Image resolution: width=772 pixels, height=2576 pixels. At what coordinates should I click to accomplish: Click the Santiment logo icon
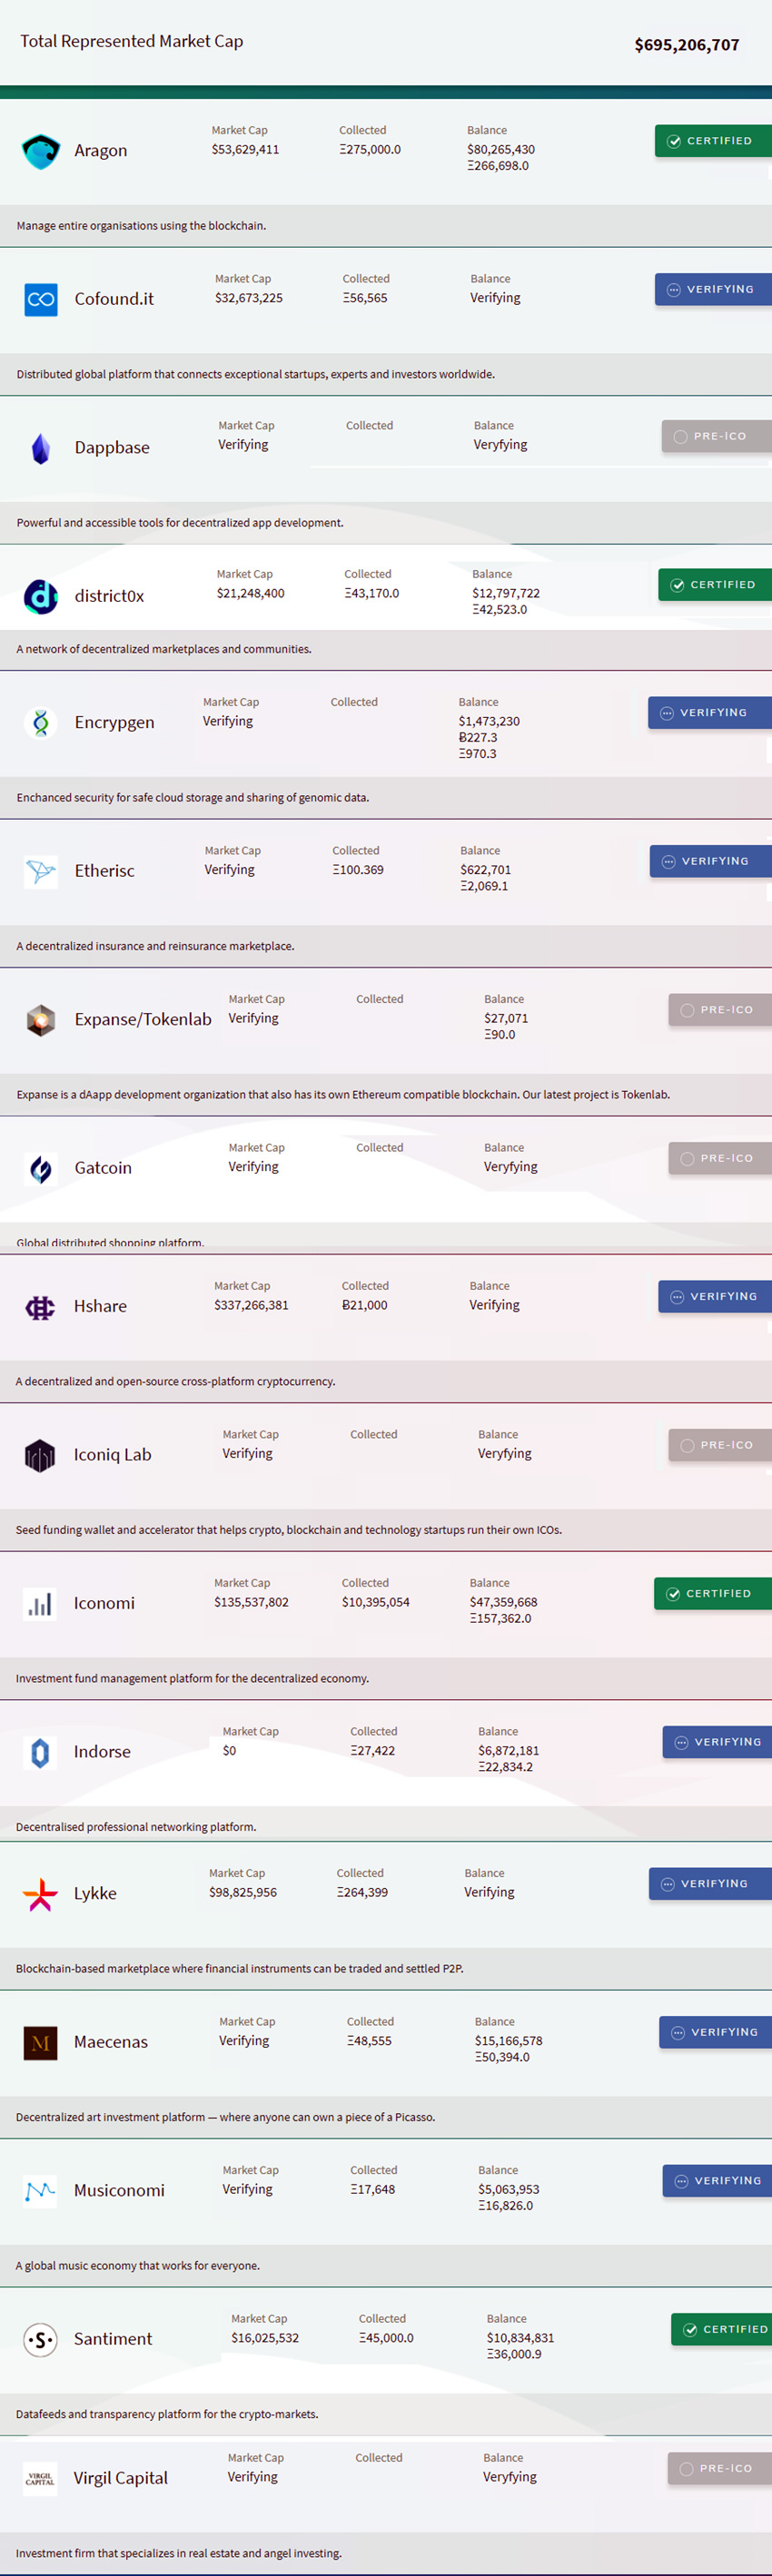(40, 2340)
